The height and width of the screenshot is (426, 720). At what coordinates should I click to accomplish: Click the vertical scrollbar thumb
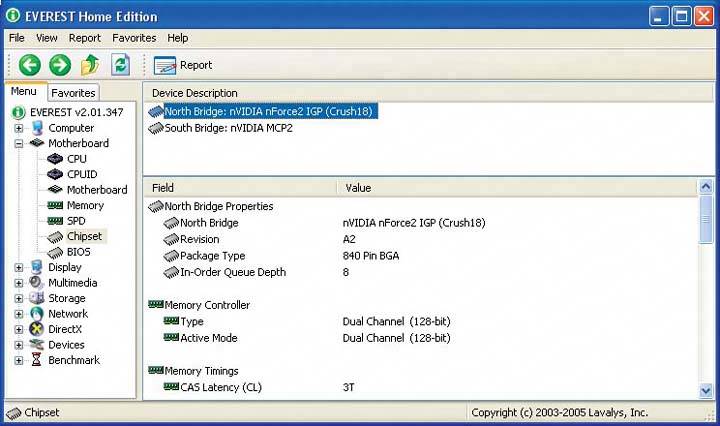(705, 219)
